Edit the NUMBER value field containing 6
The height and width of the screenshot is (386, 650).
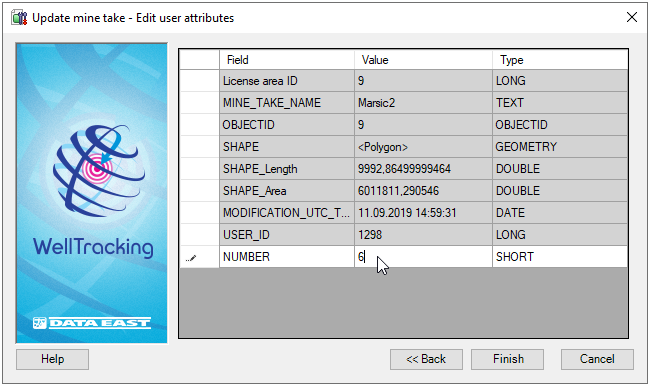[x=423, y=257]
